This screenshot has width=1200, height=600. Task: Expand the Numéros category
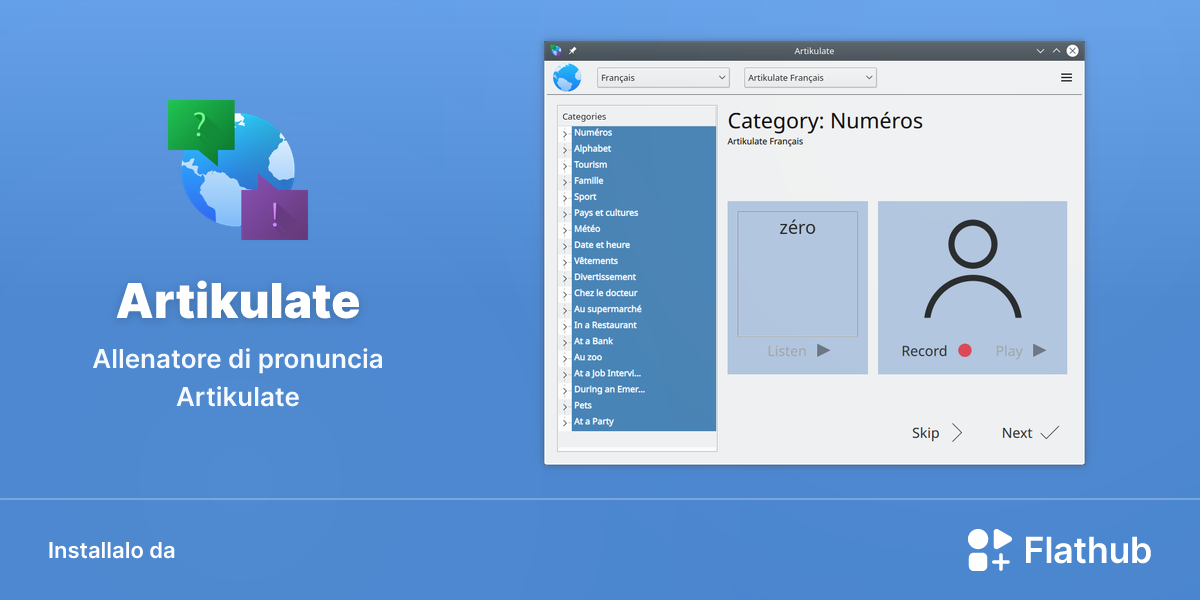565,133
